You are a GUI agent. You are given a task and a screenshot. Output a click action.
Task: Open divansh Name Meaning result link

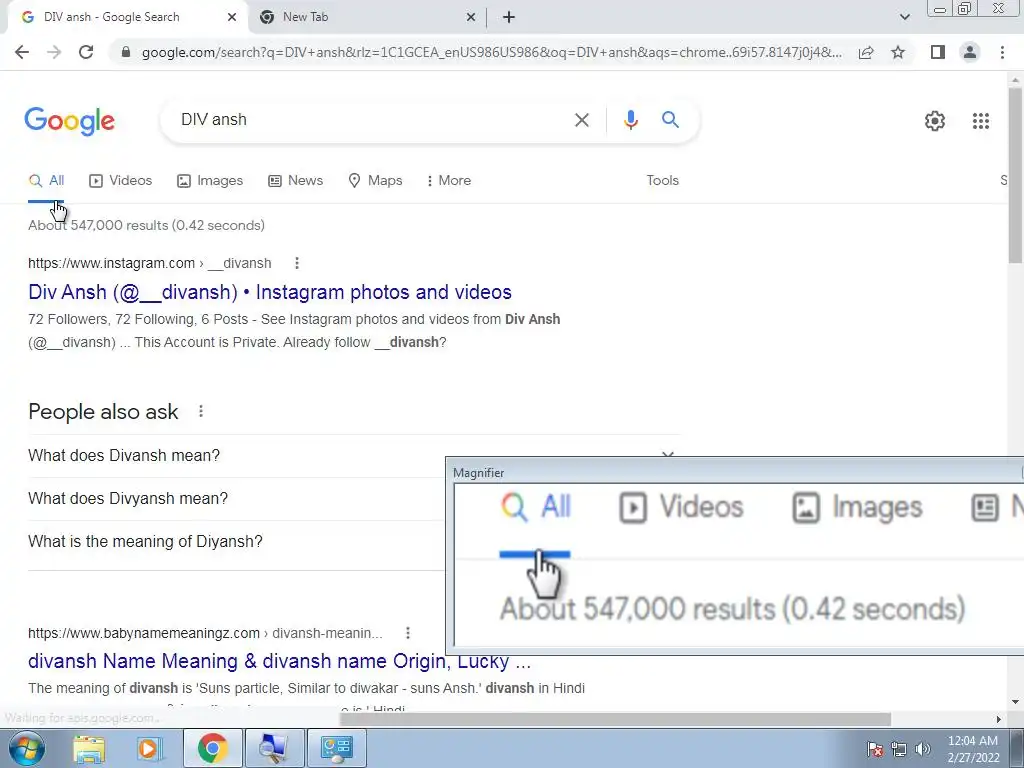[280, 661]
